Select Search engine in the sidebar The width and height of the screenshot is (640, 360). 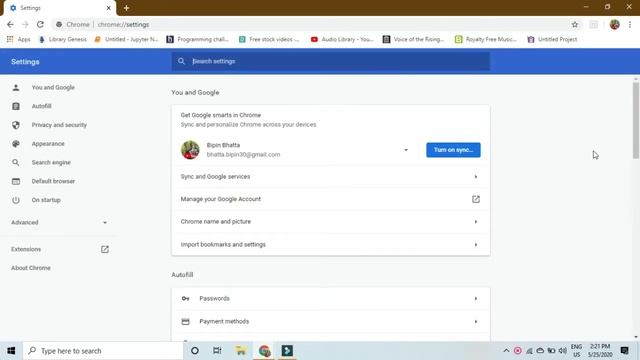point(51,162)
